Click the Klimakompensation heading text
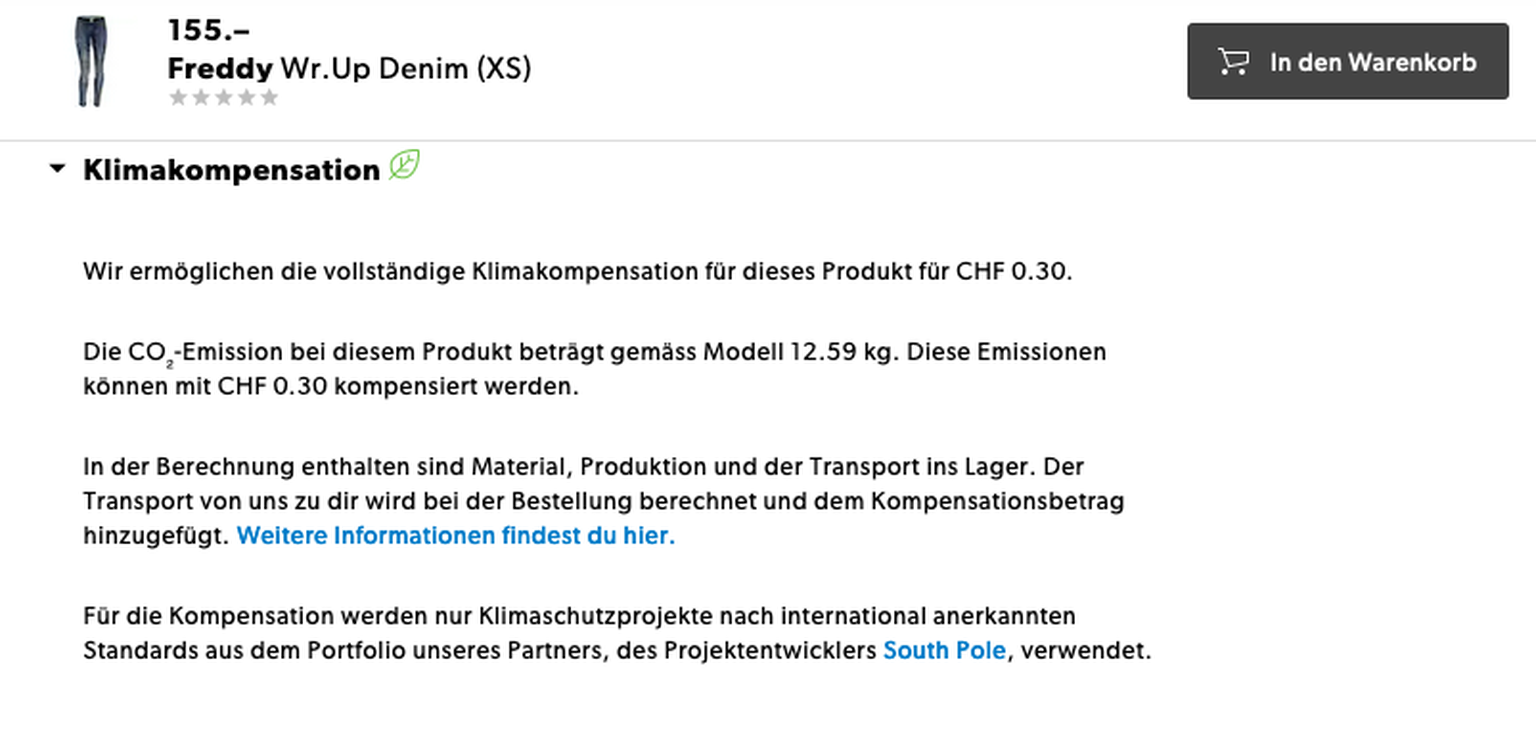The image size is (1536, 739). pos(231,170)
